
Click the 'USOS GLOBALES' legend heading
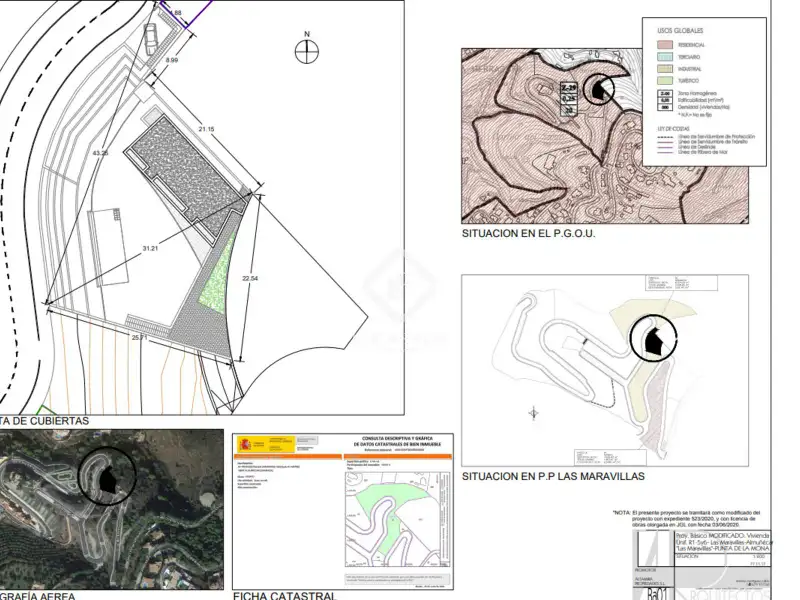(x=679, y=32)
